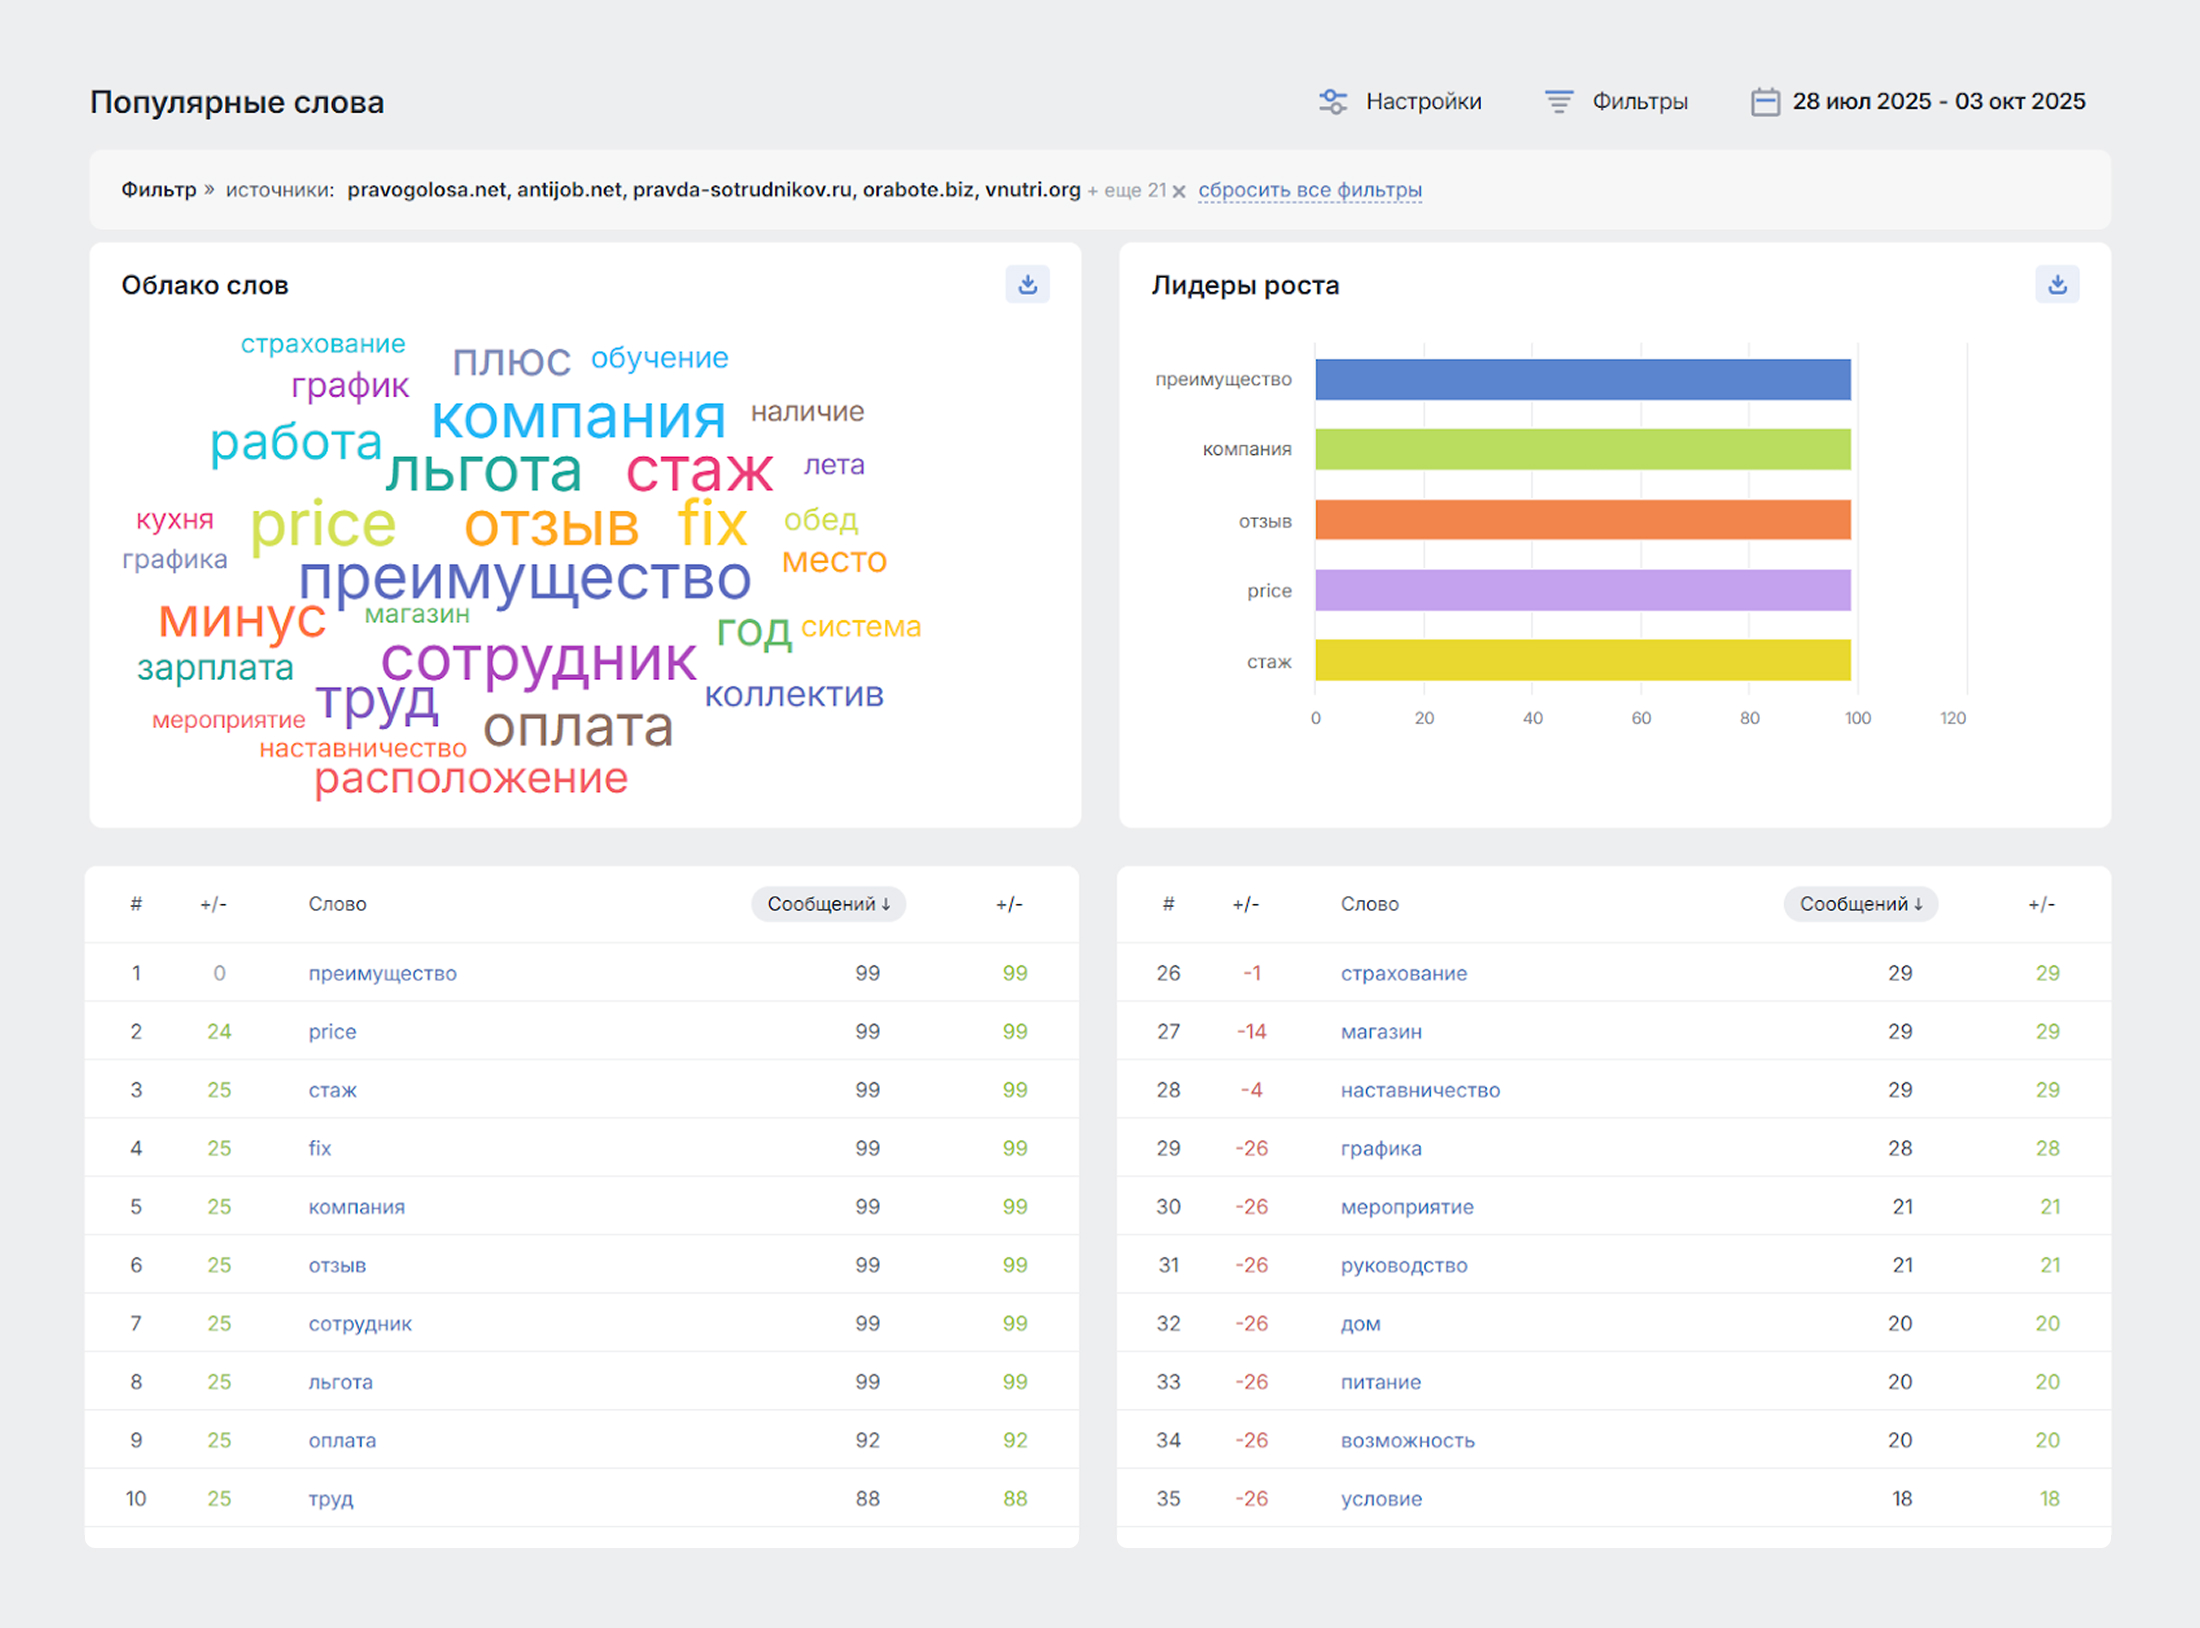
Task: Click the yellow стаж chart bar
Action: [x=1582, y=660]
